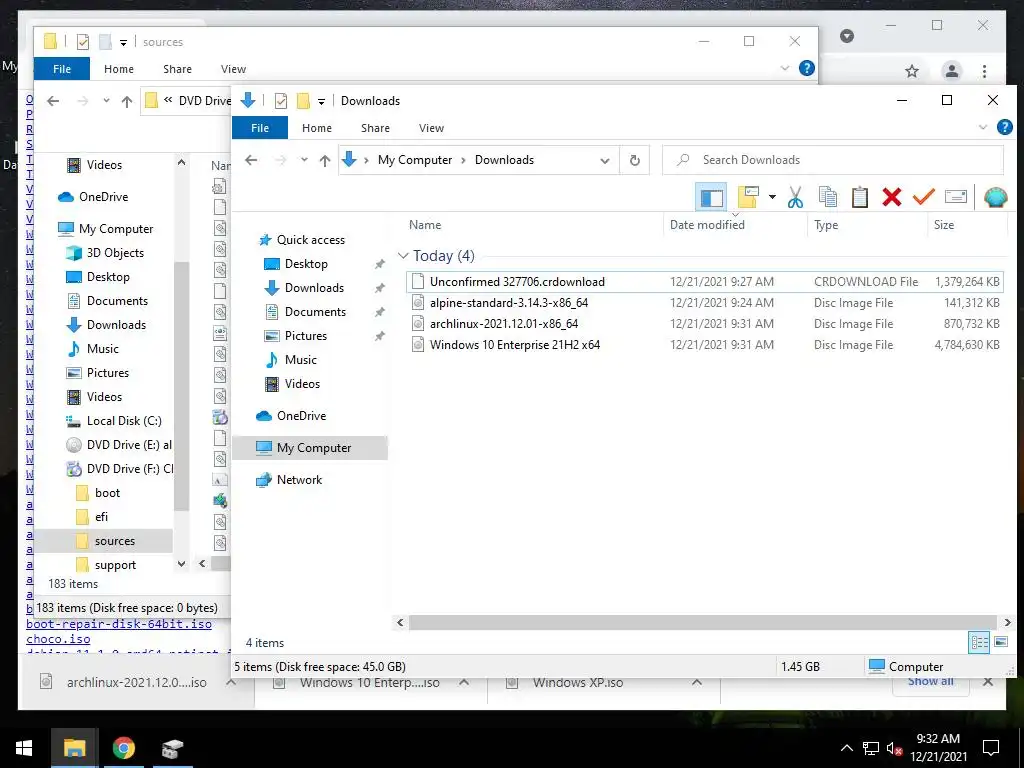Click the Paste clipboard icon in Downloads toolbar

[859, 197]
